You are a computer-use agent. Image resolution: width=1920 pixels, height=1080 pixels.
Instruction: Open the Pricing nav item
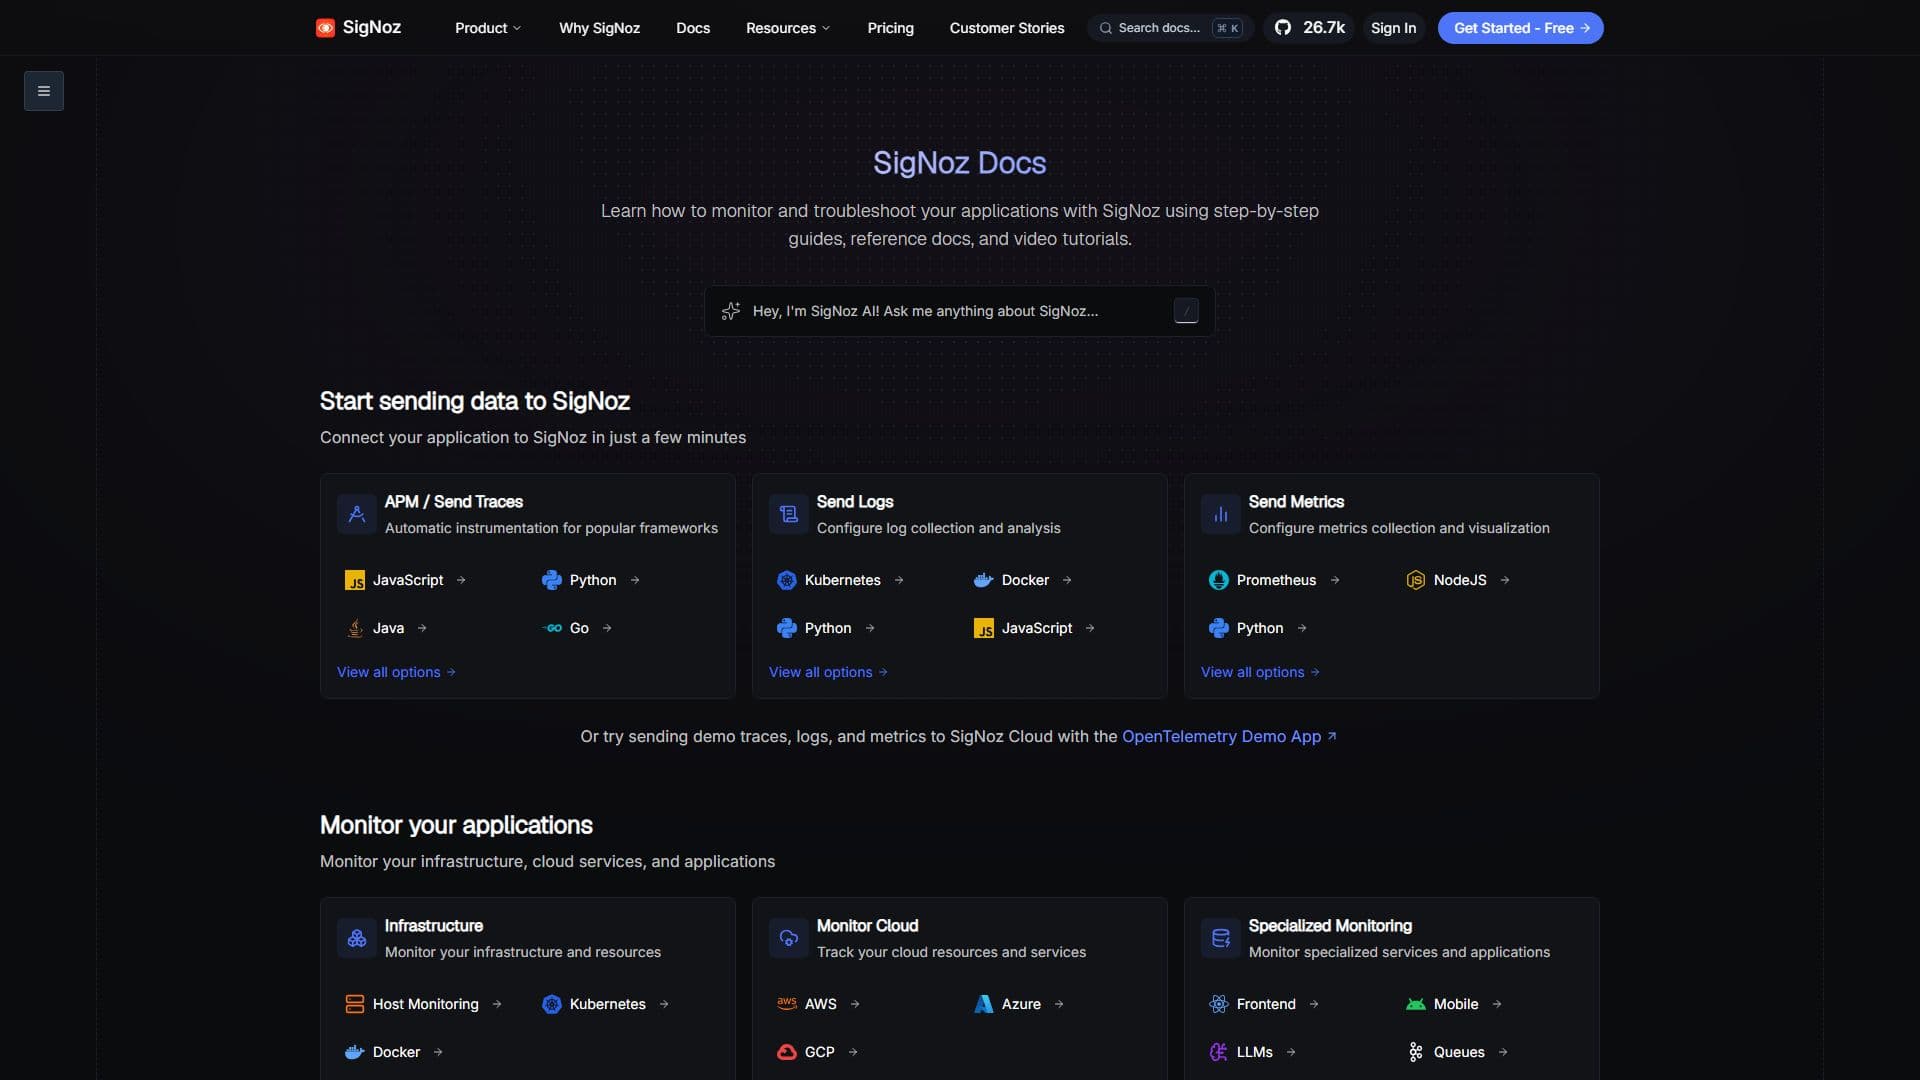(x=891, y=28)
